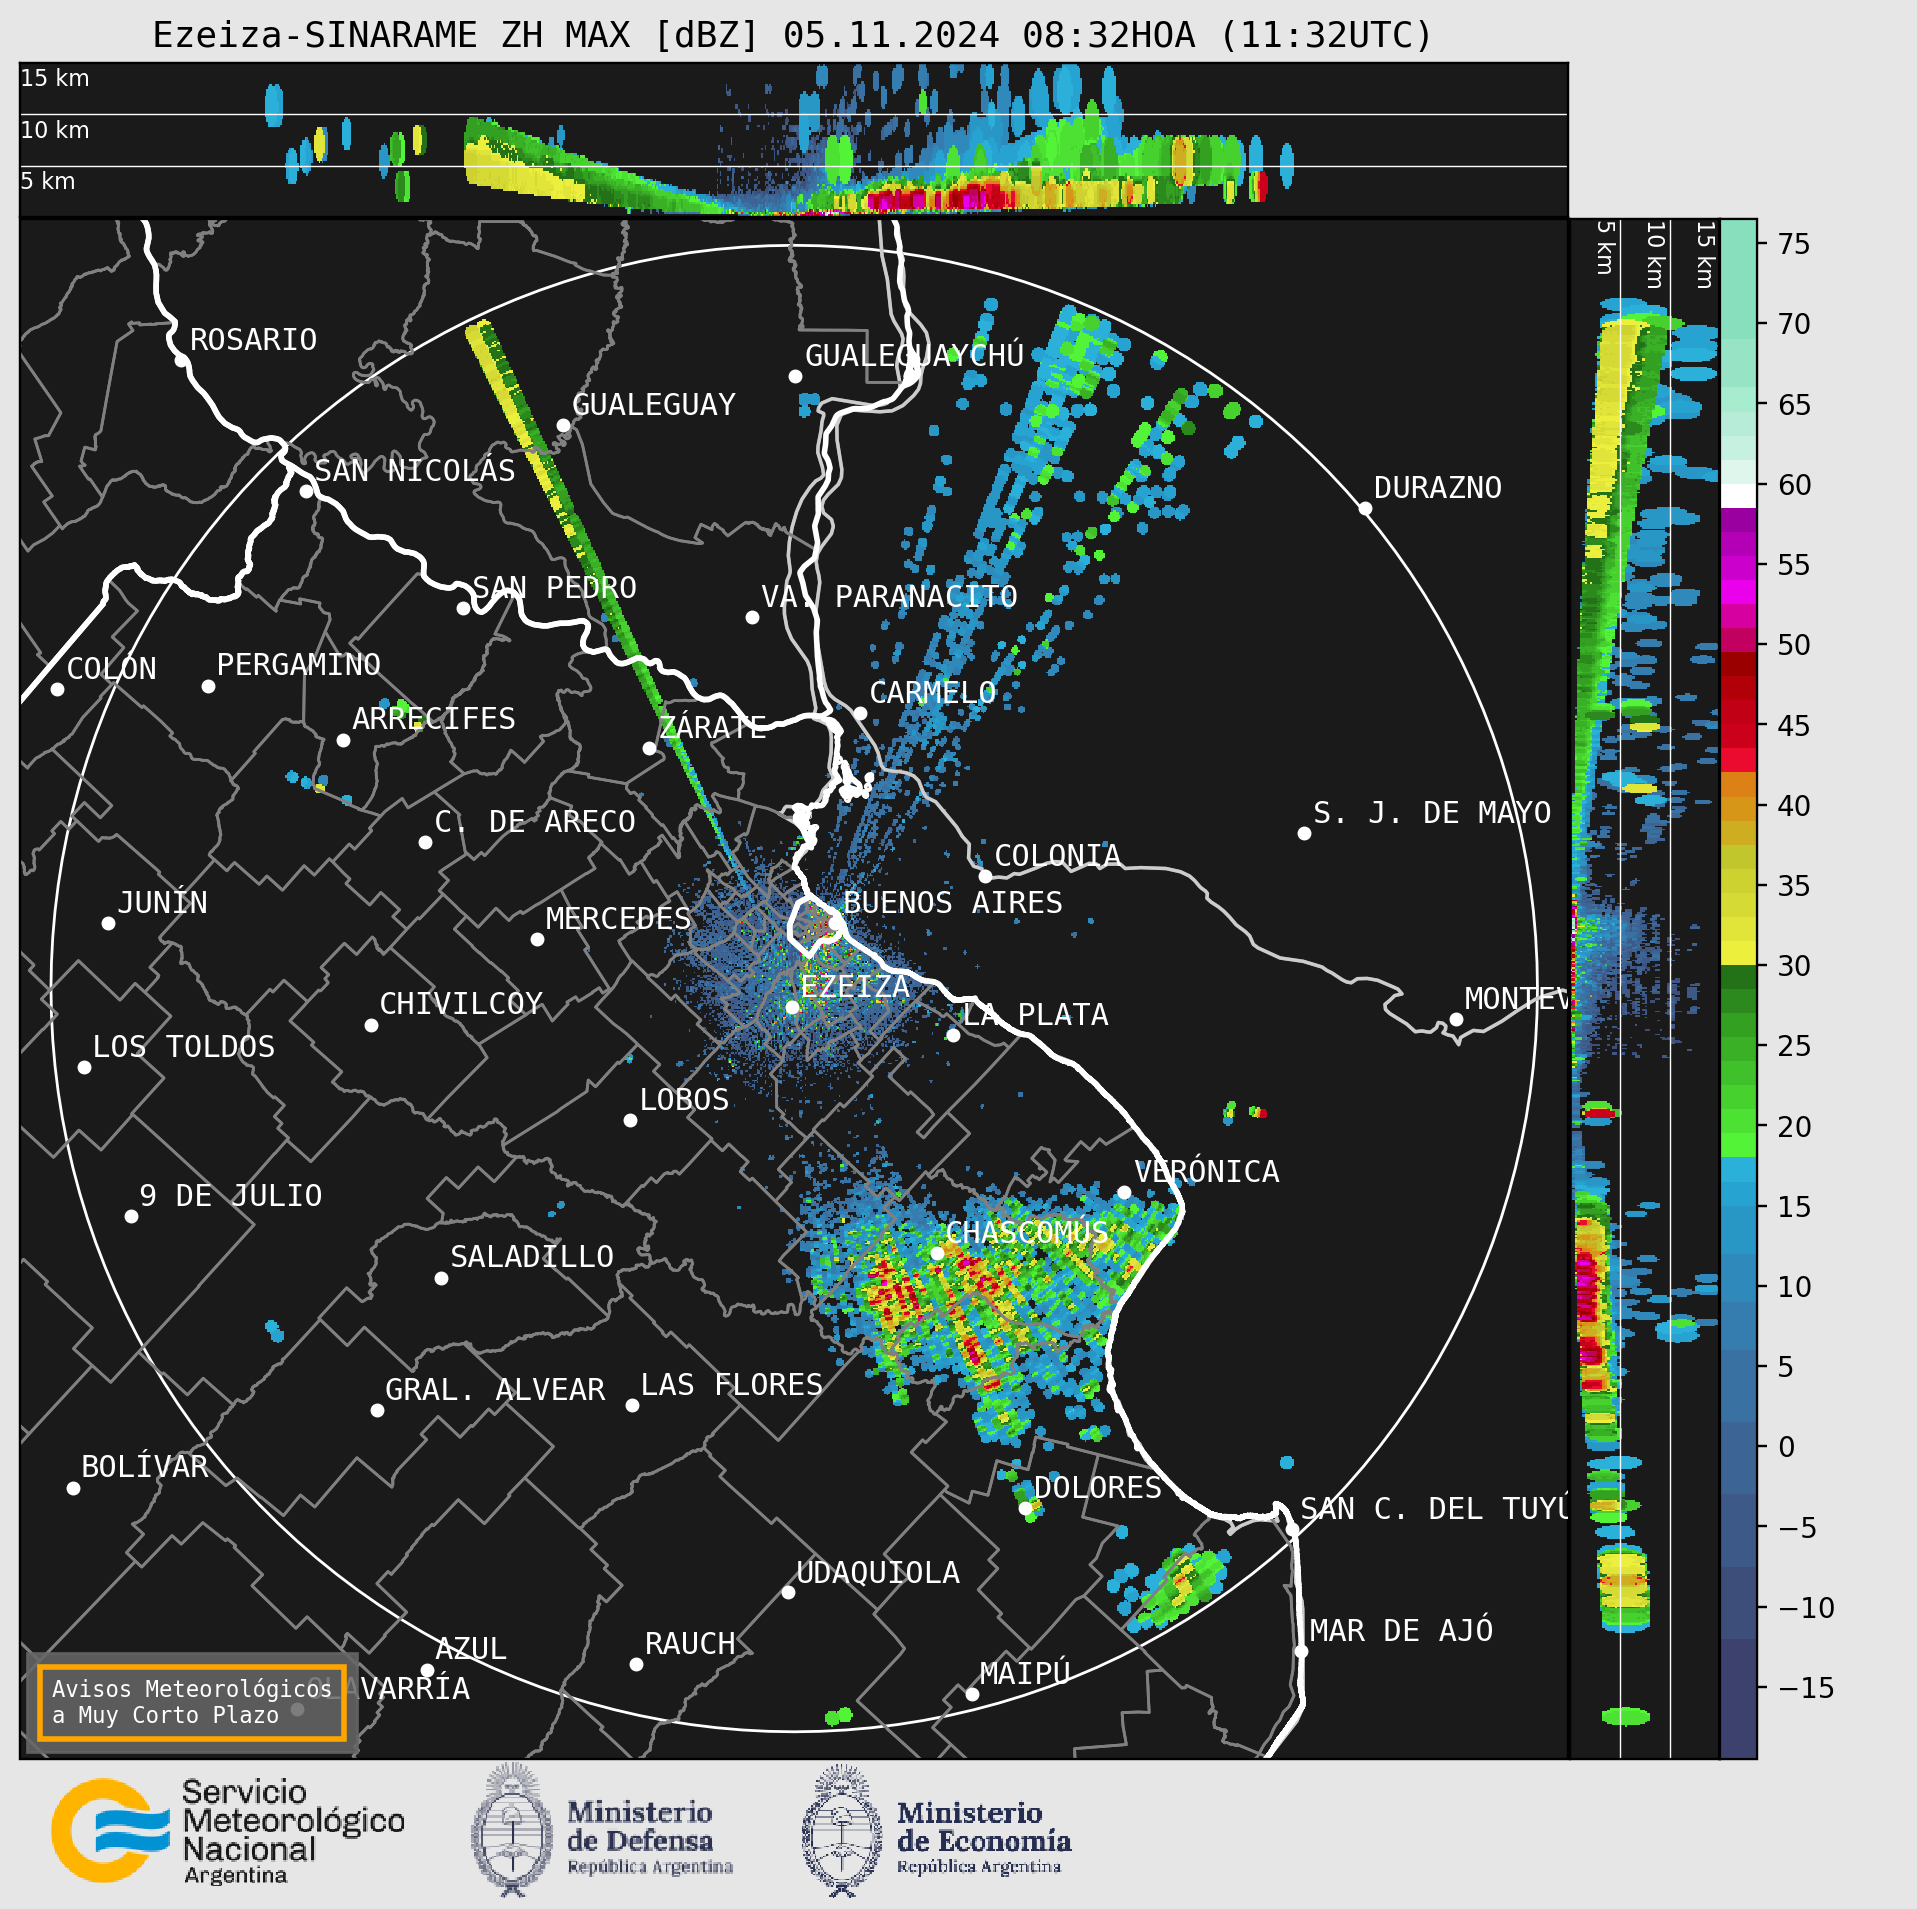Click the MONTEV label near right edge
This screenshot has width=1917, height=1909.
pos(1516,999)
